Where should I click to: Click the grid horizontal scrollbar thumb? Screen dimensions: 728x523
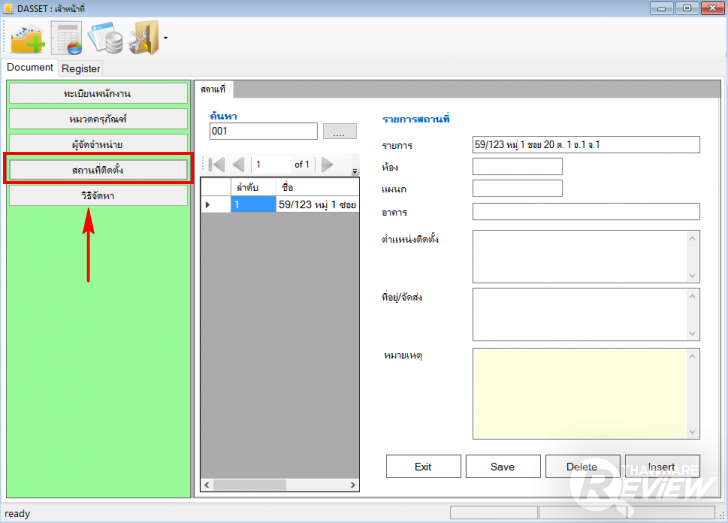[x=249, y=485]
